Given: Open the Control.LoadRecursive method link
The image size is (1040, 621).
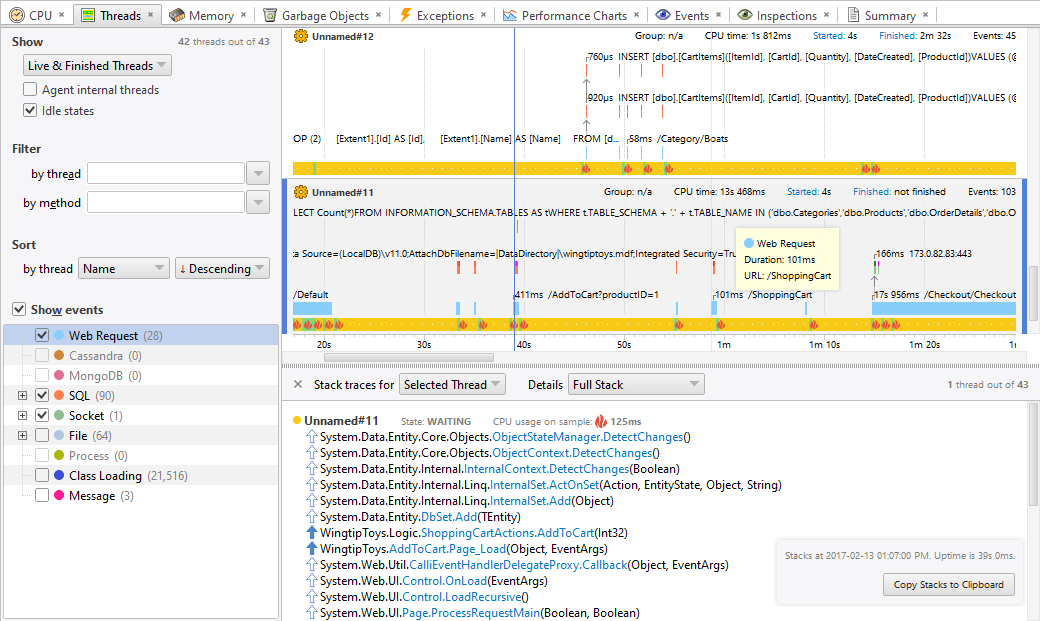Looking at the screenshot, I should click(x=462, y=596).
